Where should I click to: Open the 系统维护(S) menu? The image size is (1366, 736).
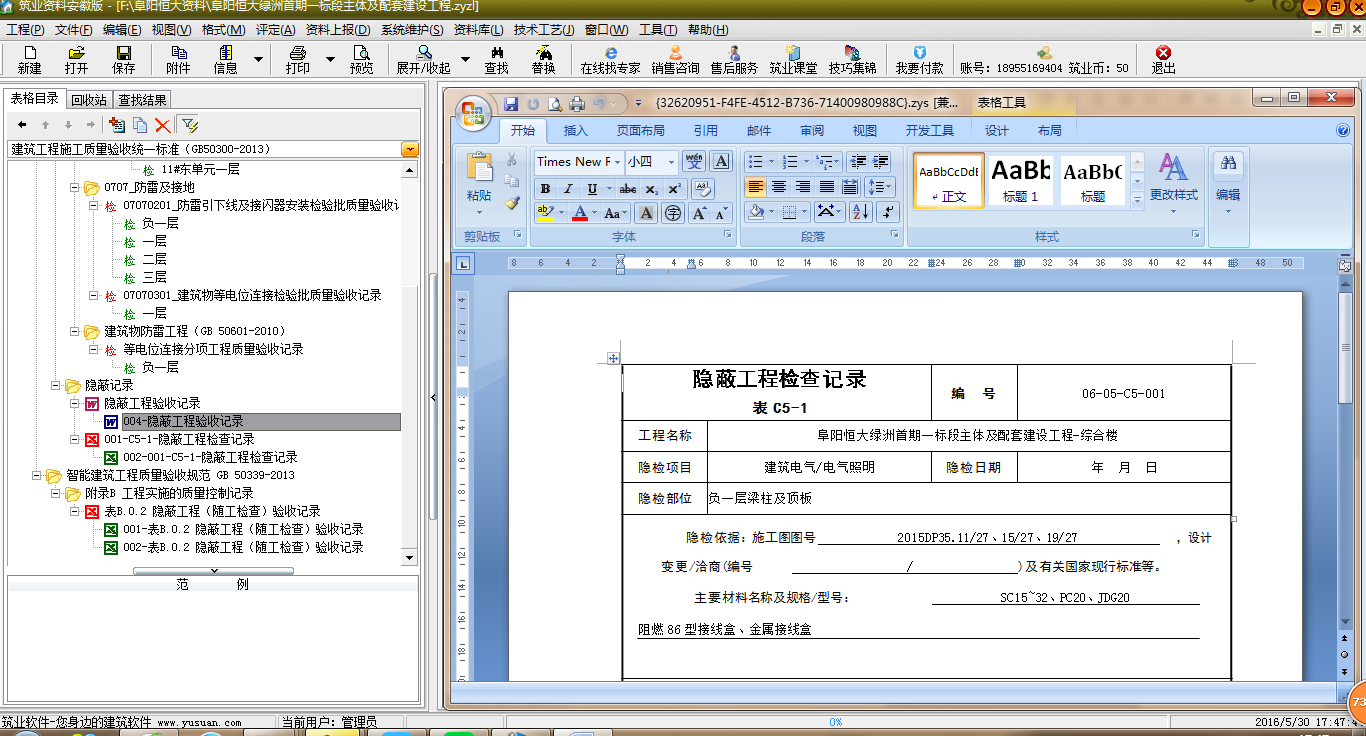click(x=412, y=30)
